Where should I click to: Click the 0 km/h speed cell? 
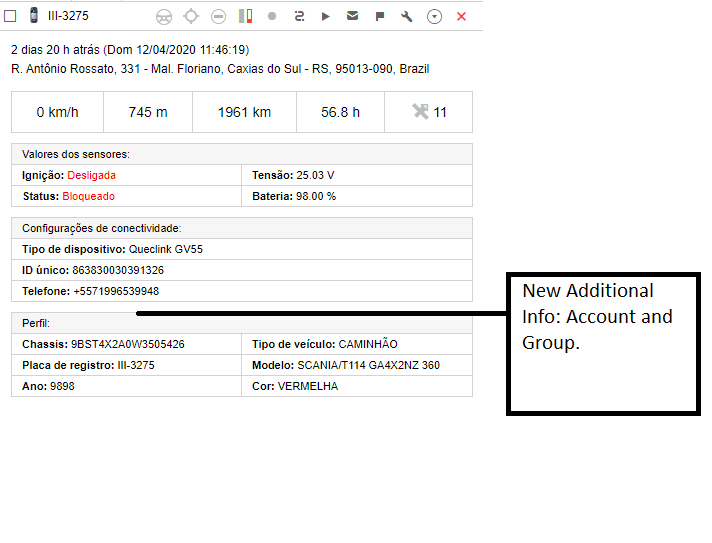click(57, 112)
